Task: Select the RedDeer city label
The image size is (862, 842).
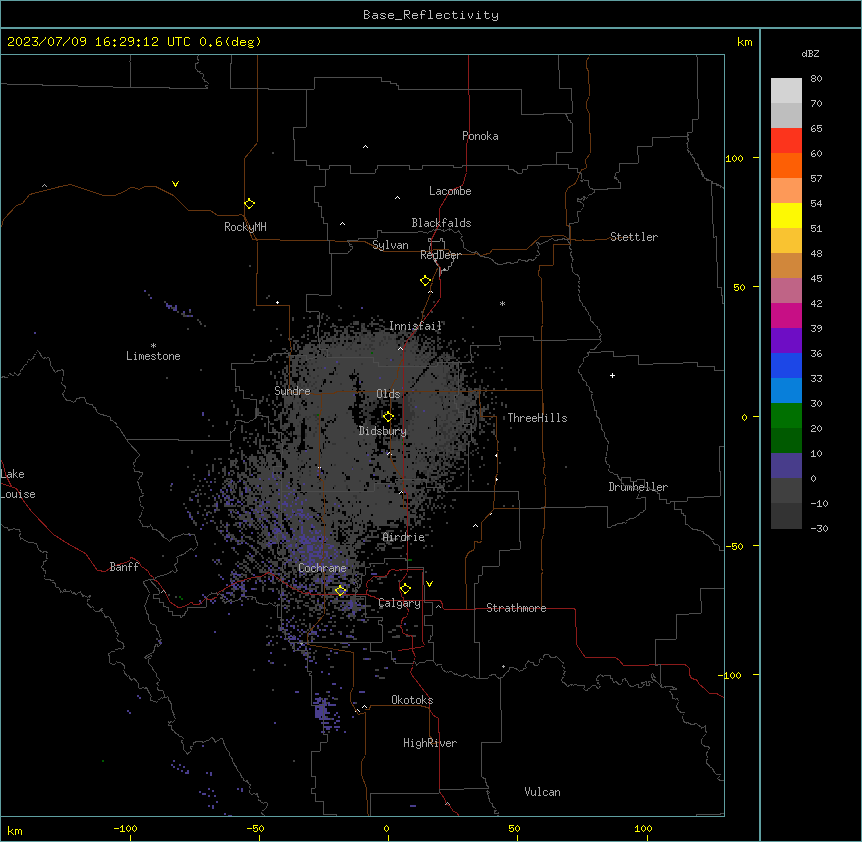Action: click(440, 255)
